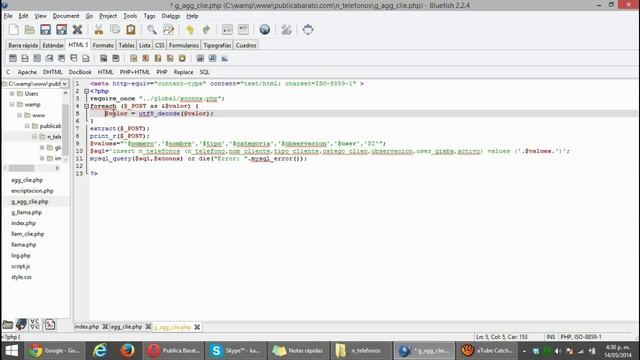Open encriptacion.php from the file list
Viewport: 640px width, 360px height.
coord(32,191)
